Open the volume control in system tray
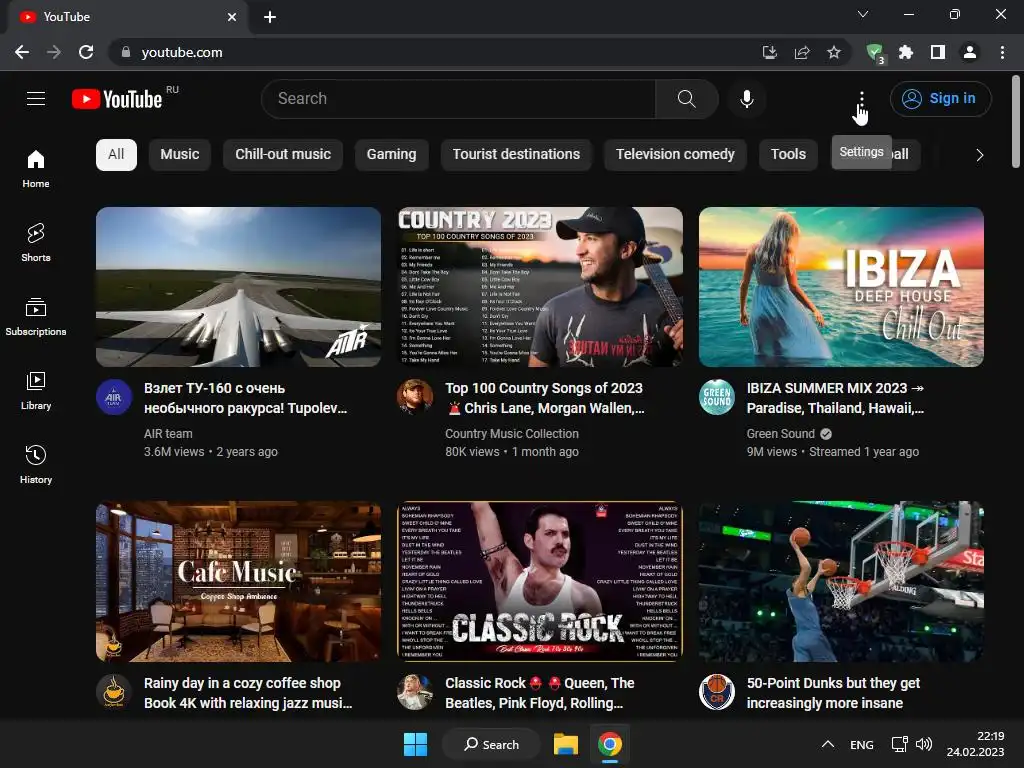 tap(923, 744)
